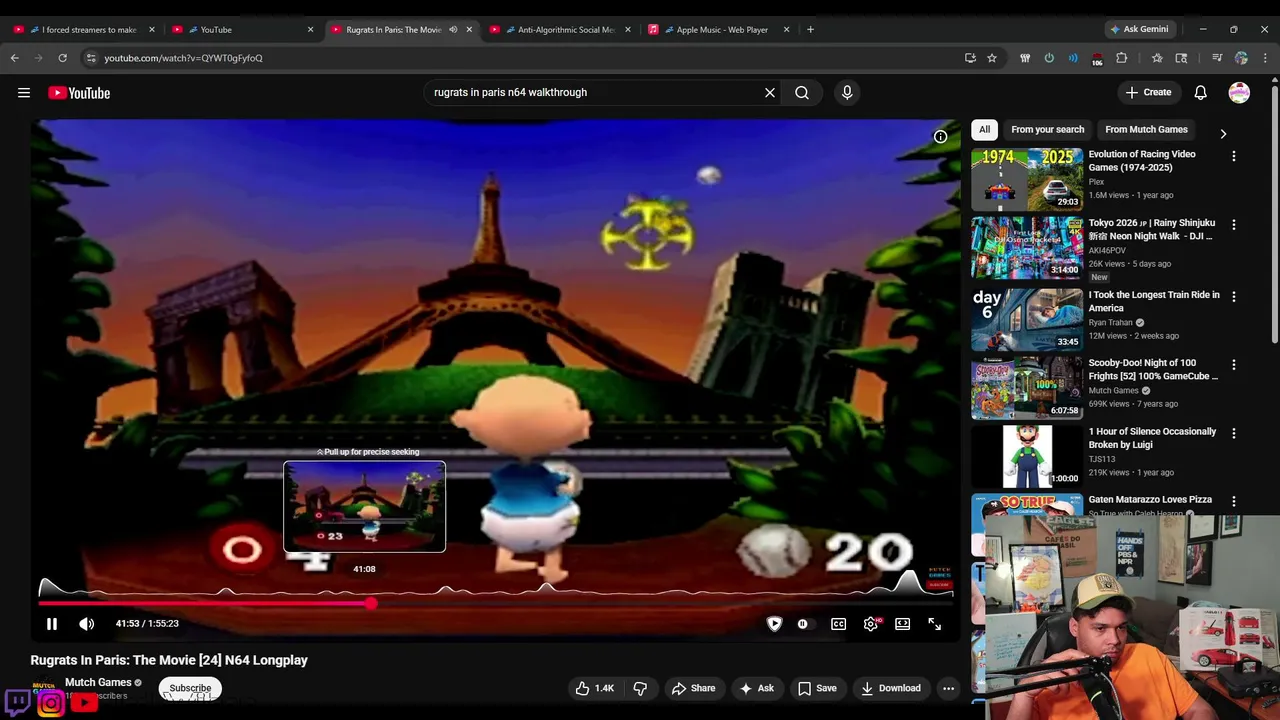Open YouTube notifications bell

tap(1200, 92)
